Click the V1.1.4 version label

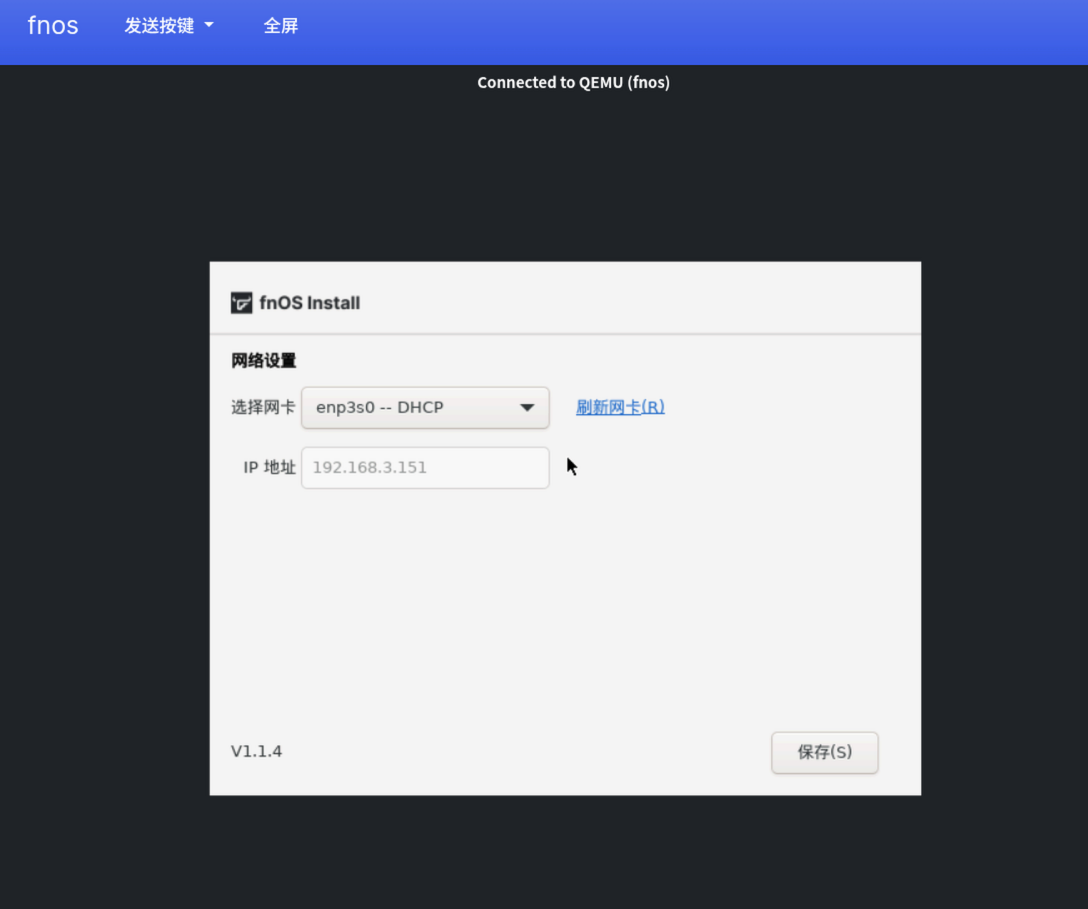pyautogui.click(x=256, y=751)
